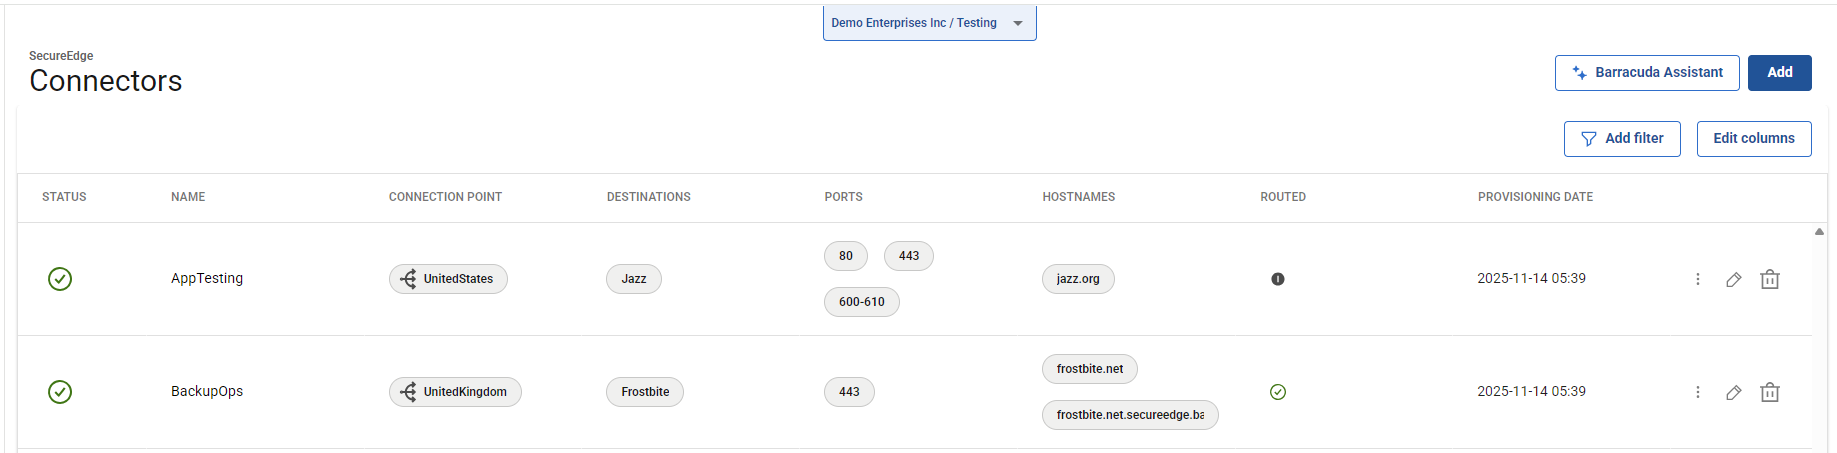Click the edit pencil icon for AppTesting
Image resolution: width=1837 pixels, height=453 pixels.
pyautogui.click(x=1733, y=280)
